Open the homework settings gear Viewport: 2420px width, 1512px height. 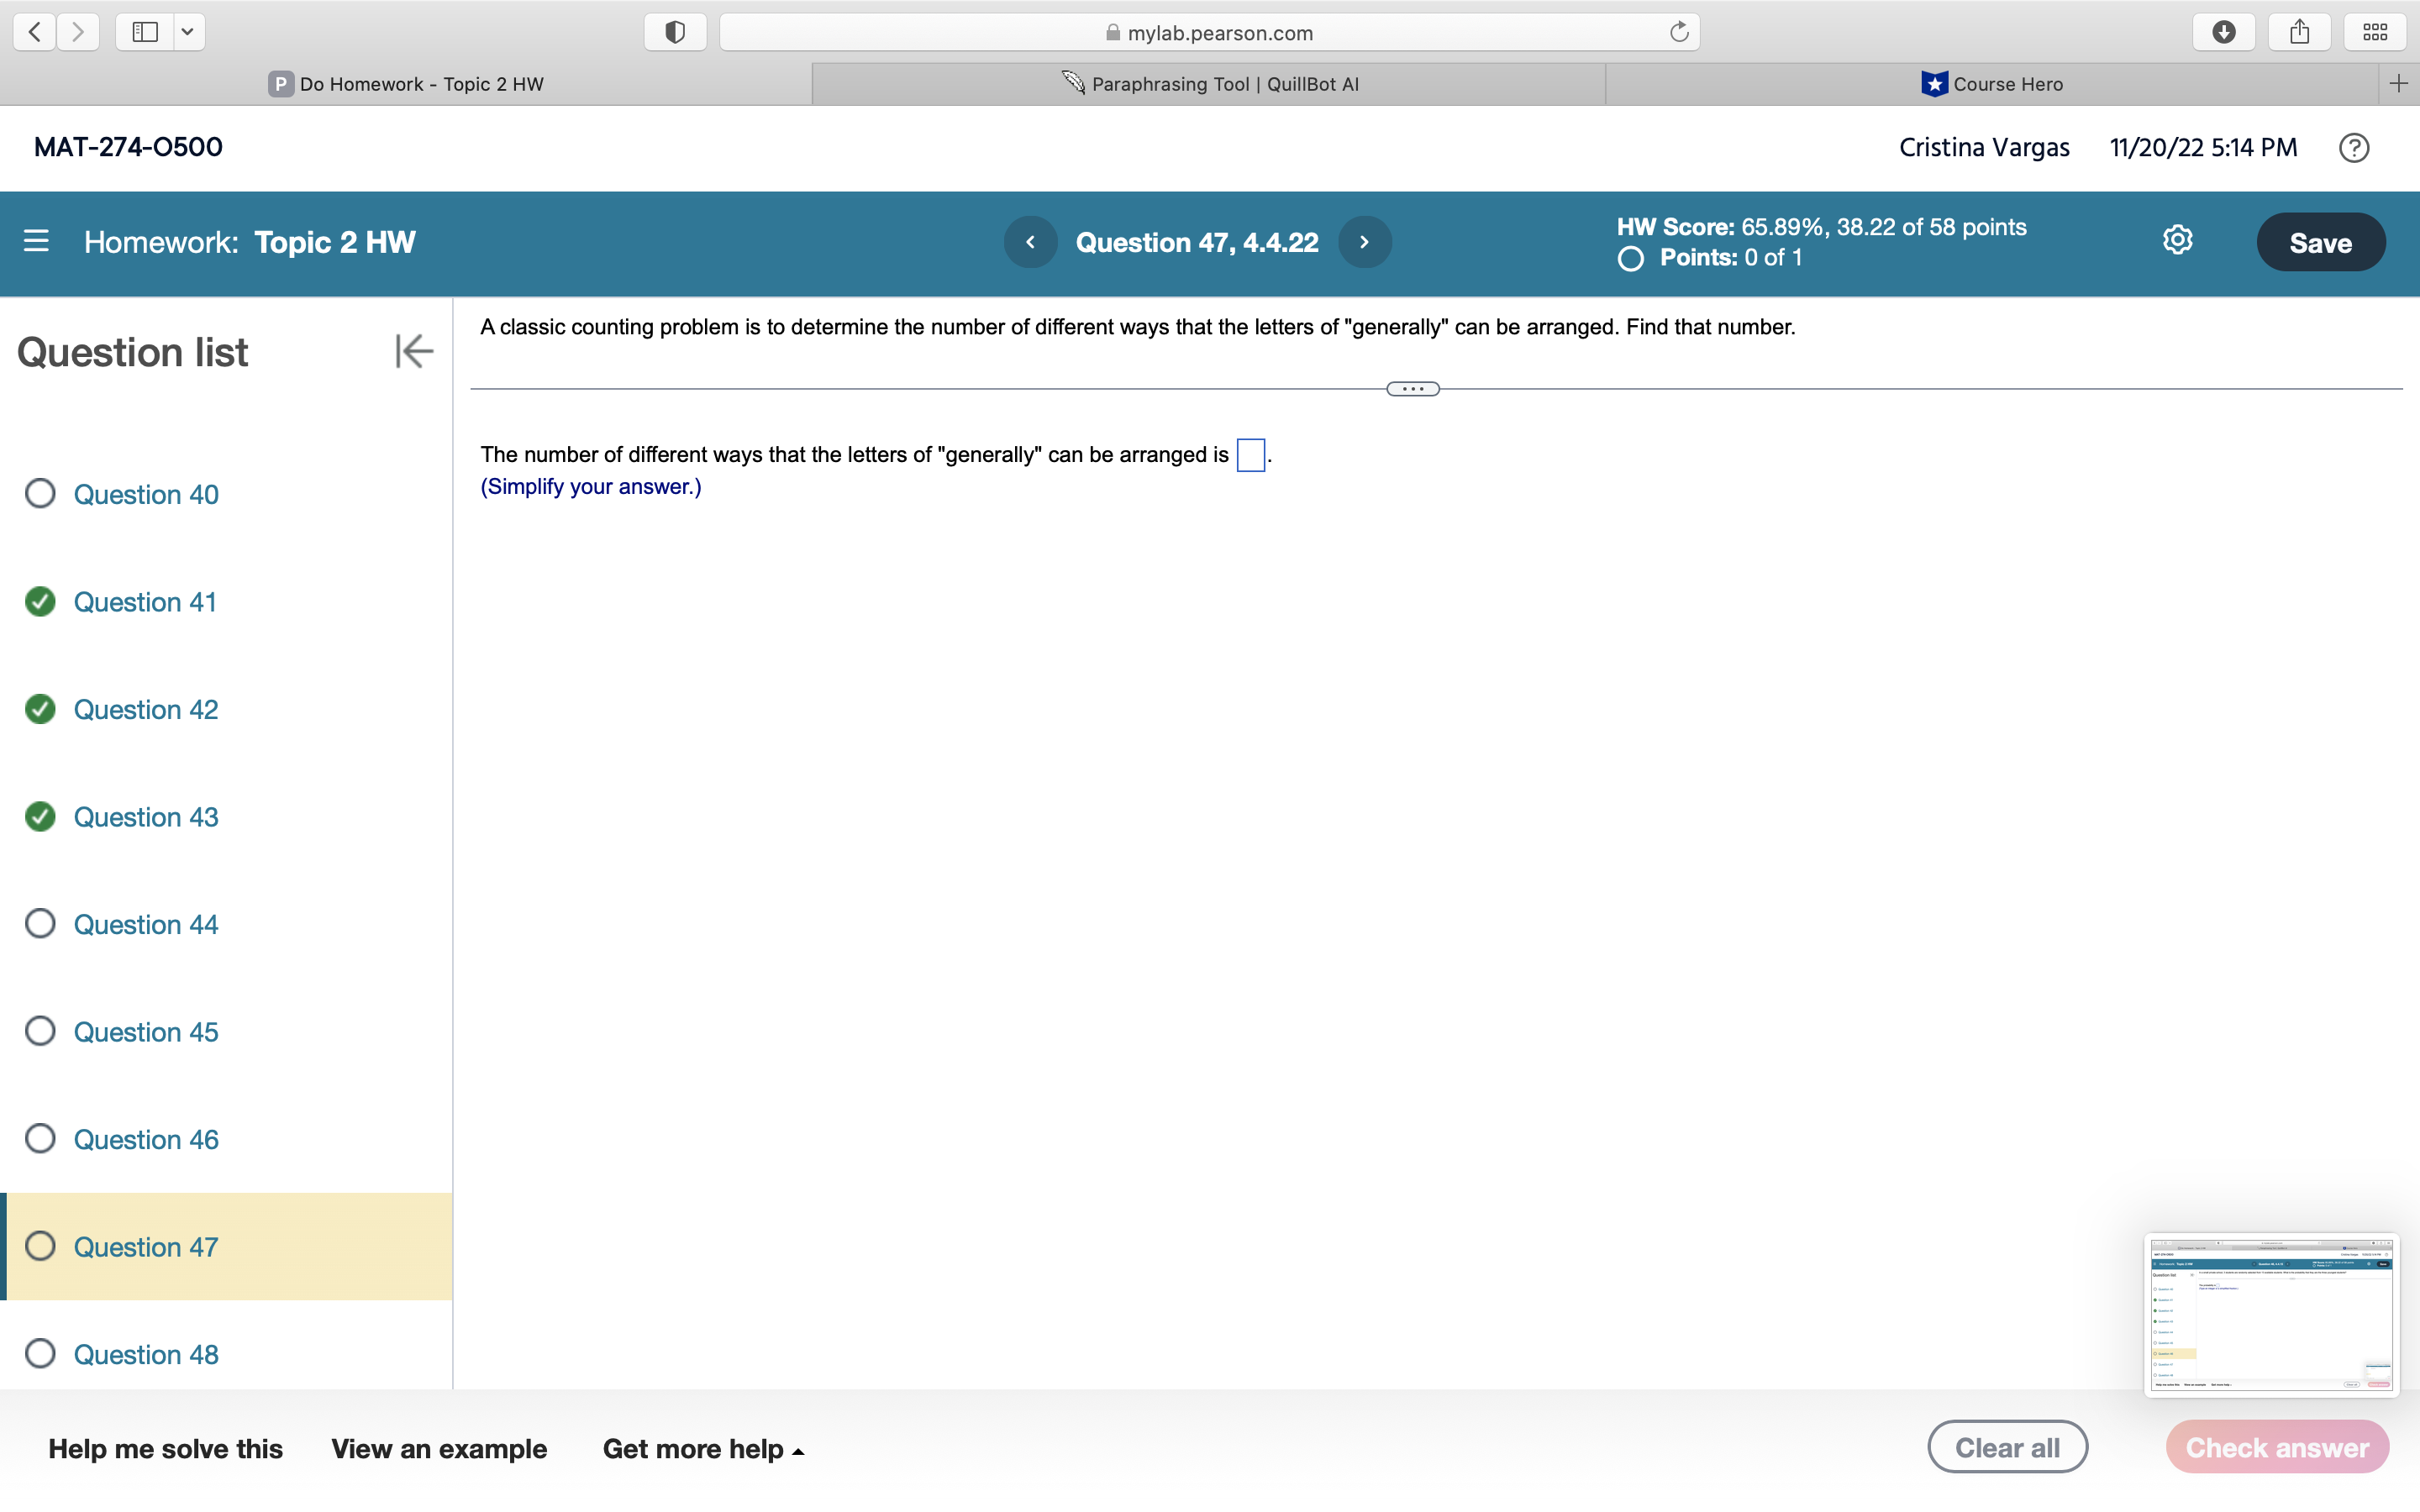2177,240
